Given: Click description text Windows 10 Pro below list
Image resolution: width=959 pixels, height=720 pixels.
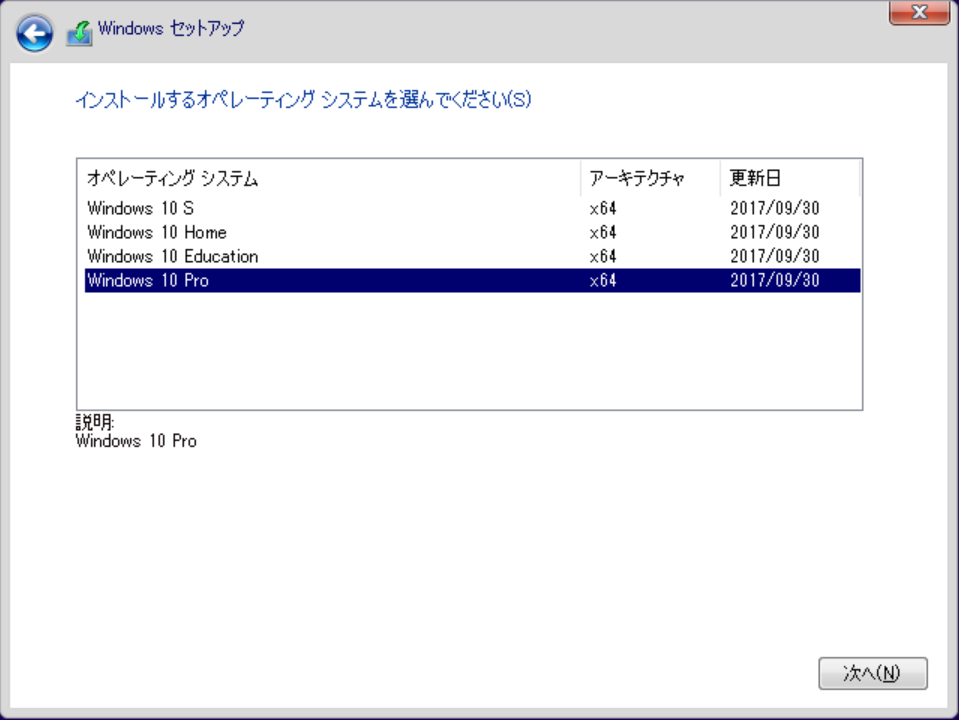Looking at the screenshot, I should (x=136, y=441).
